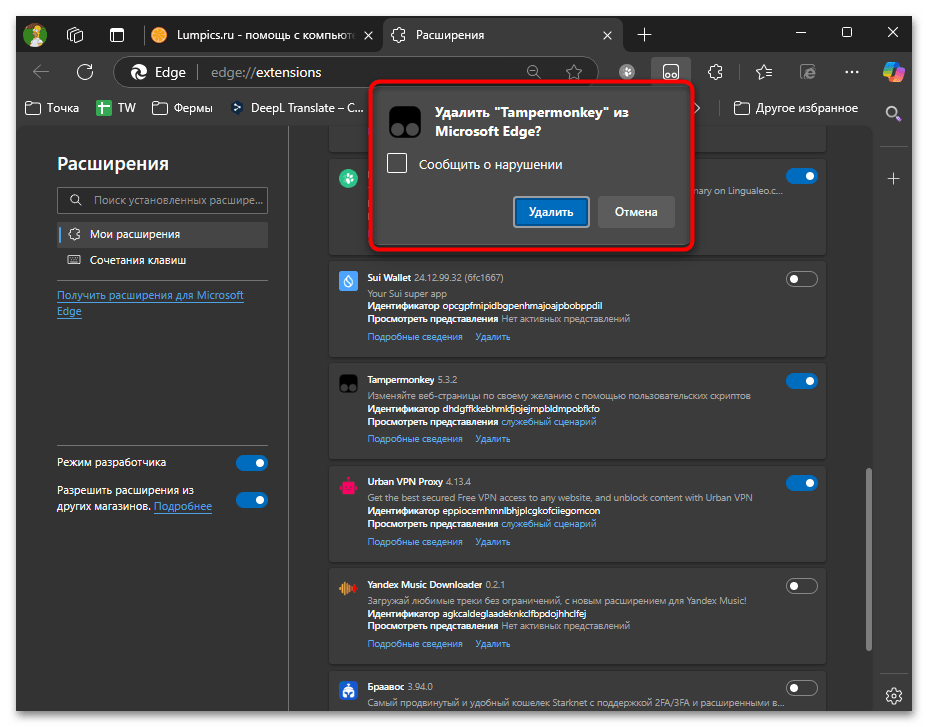The height and width of the screenshot is (727, 928).
Task: Turn off the Tampermonkey extension toggle
Action: click(x=801, y=381)
